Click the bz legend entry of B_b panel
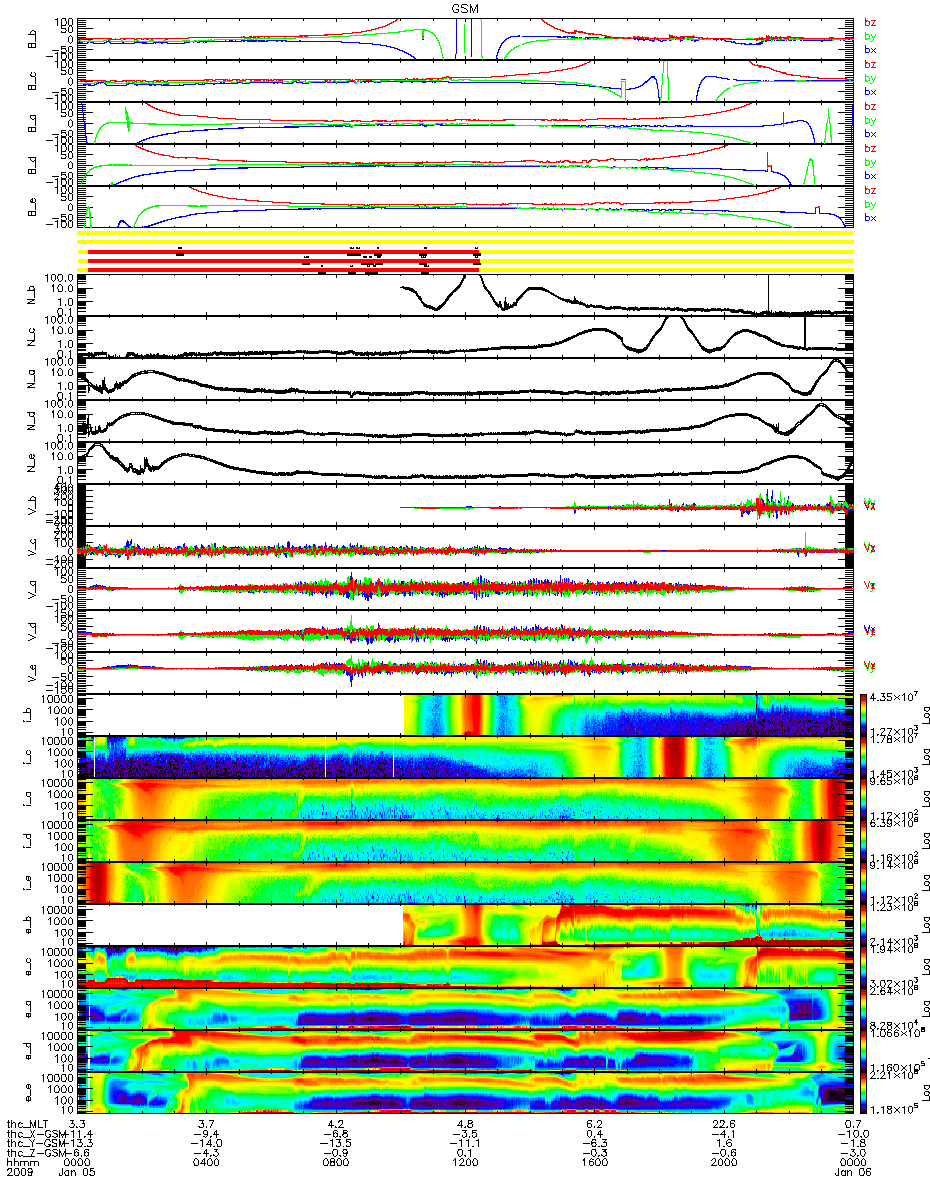The width and height of the screenshot is (930, 1200). tap(870, 22)
